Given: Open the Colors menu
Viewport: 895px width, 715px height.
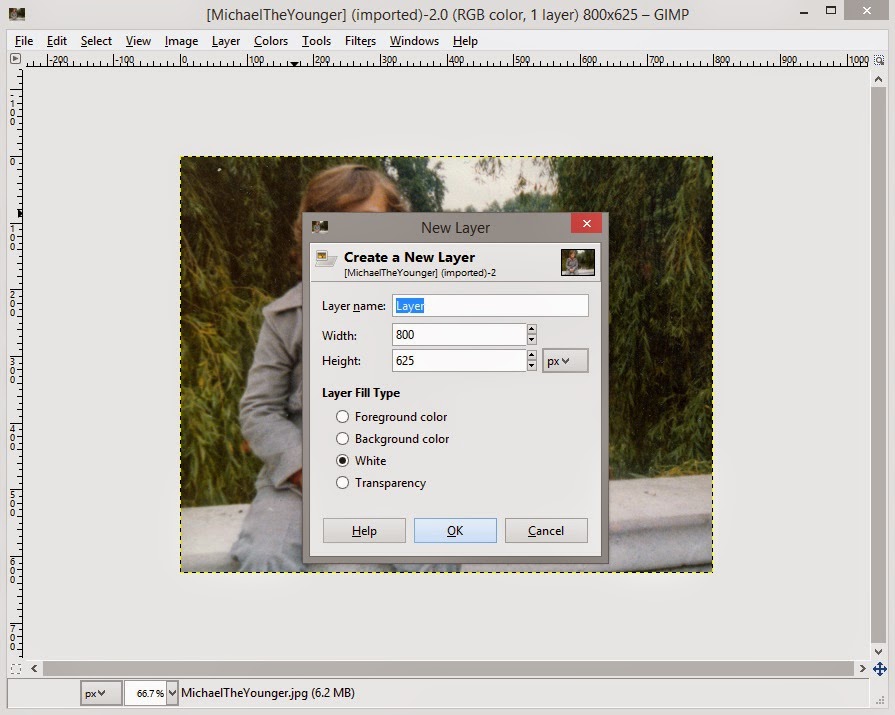Looking at the screenshot, I should [270, 41].
